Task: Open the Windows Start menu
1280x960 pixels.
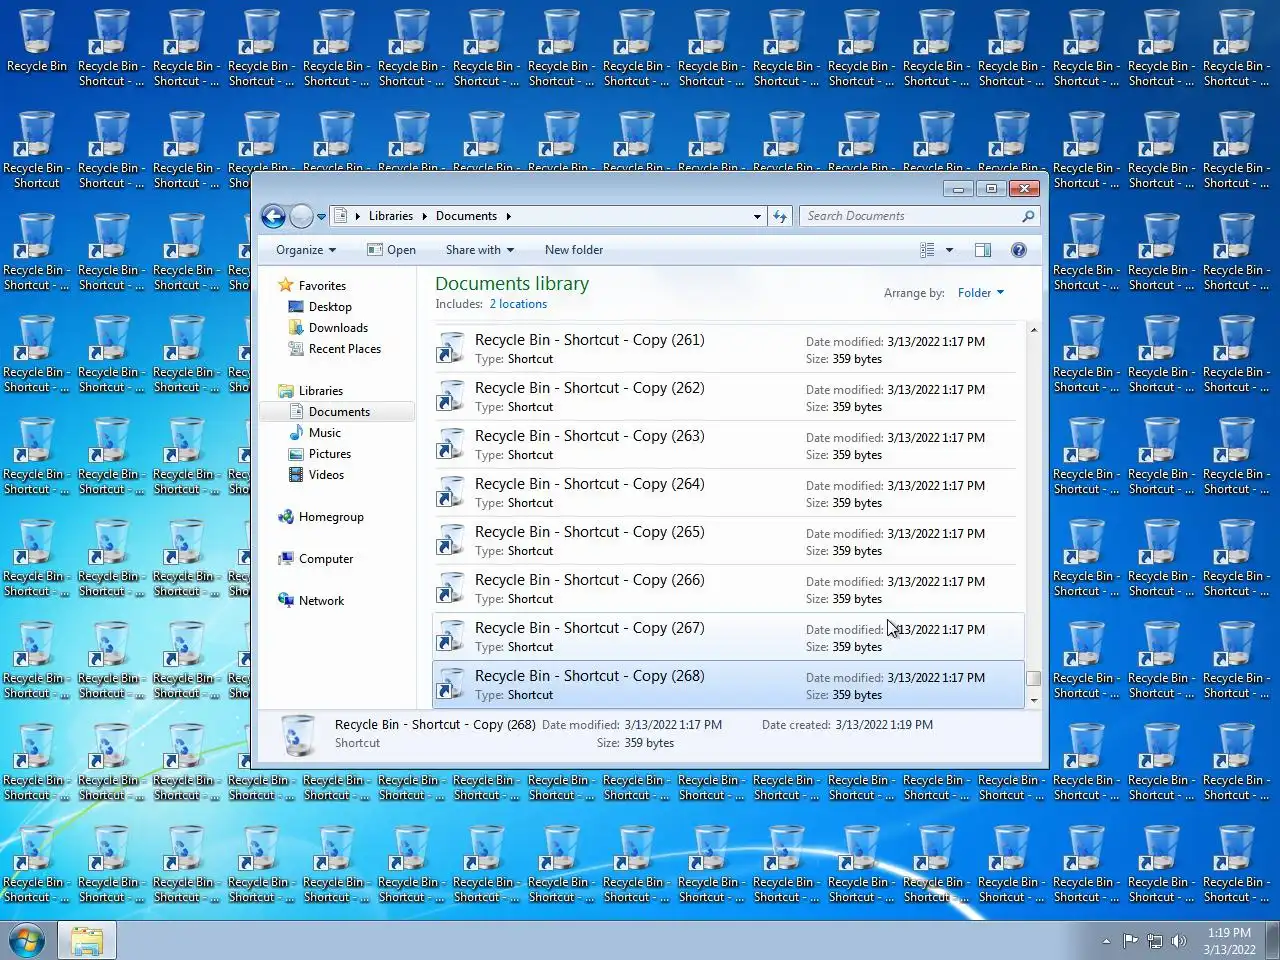Action: 26,941
